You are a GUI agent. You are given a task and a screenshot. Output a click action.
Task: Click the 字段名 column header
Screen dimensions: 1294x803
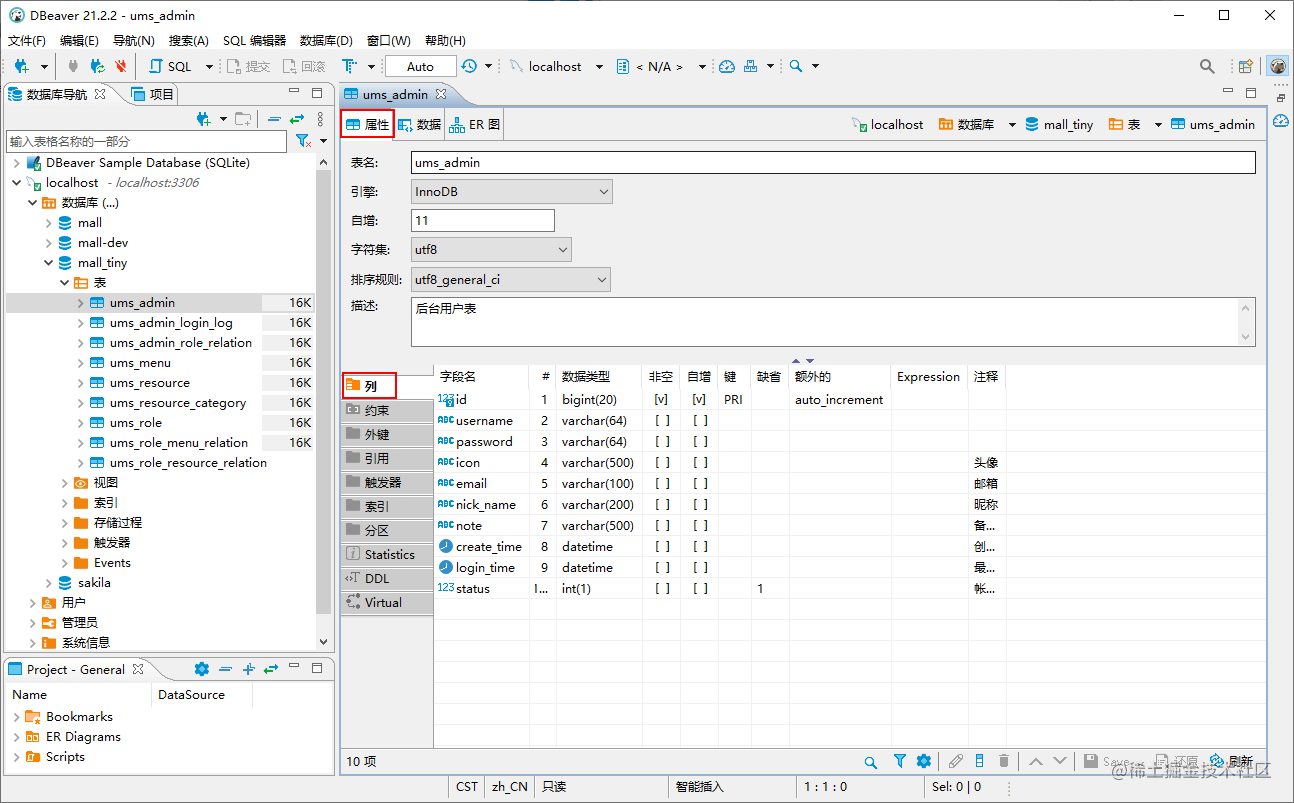click(x=458, y=377)
